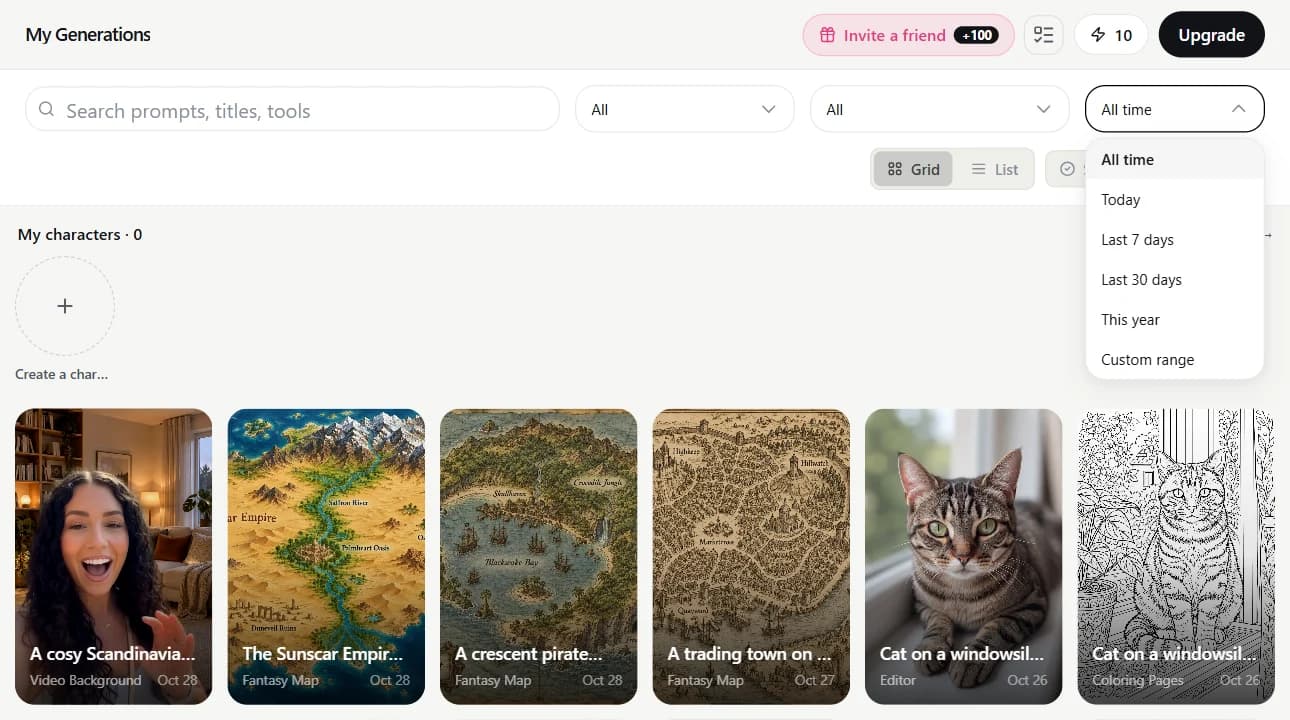Pick the This year option
Screen dimensions: 1290x720
point(1175,320)
